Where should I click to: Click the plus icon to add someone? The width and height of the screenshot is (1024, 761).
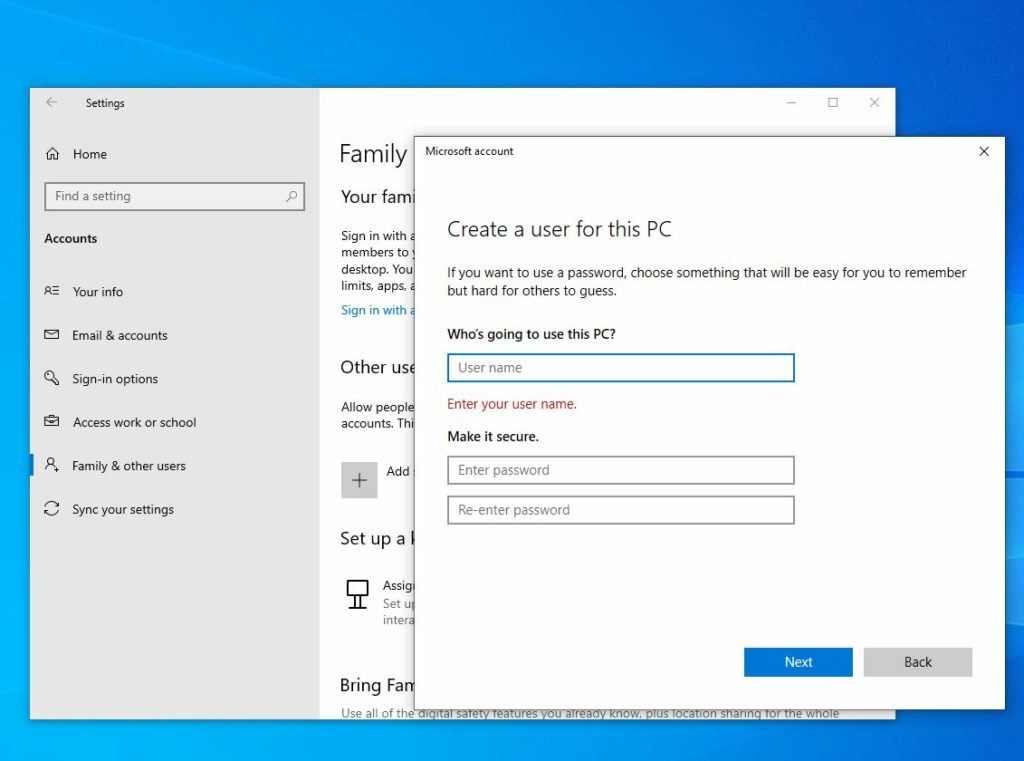[359, 480]
